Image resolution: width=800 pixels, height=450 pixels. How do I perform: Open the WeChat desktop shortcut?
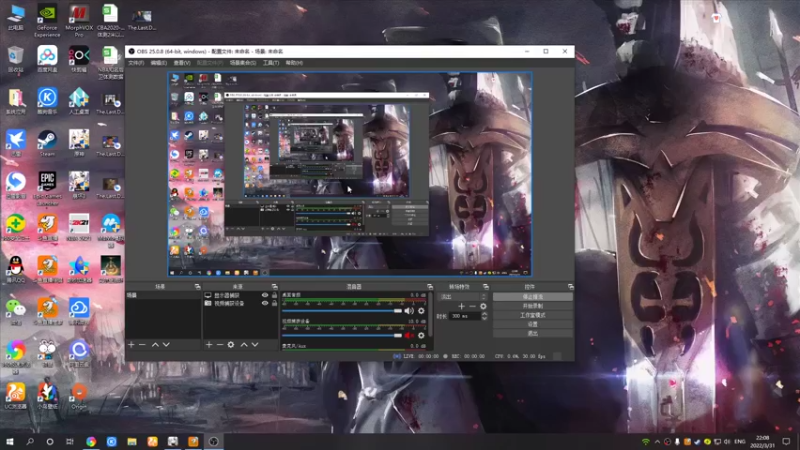click(16, 311)
